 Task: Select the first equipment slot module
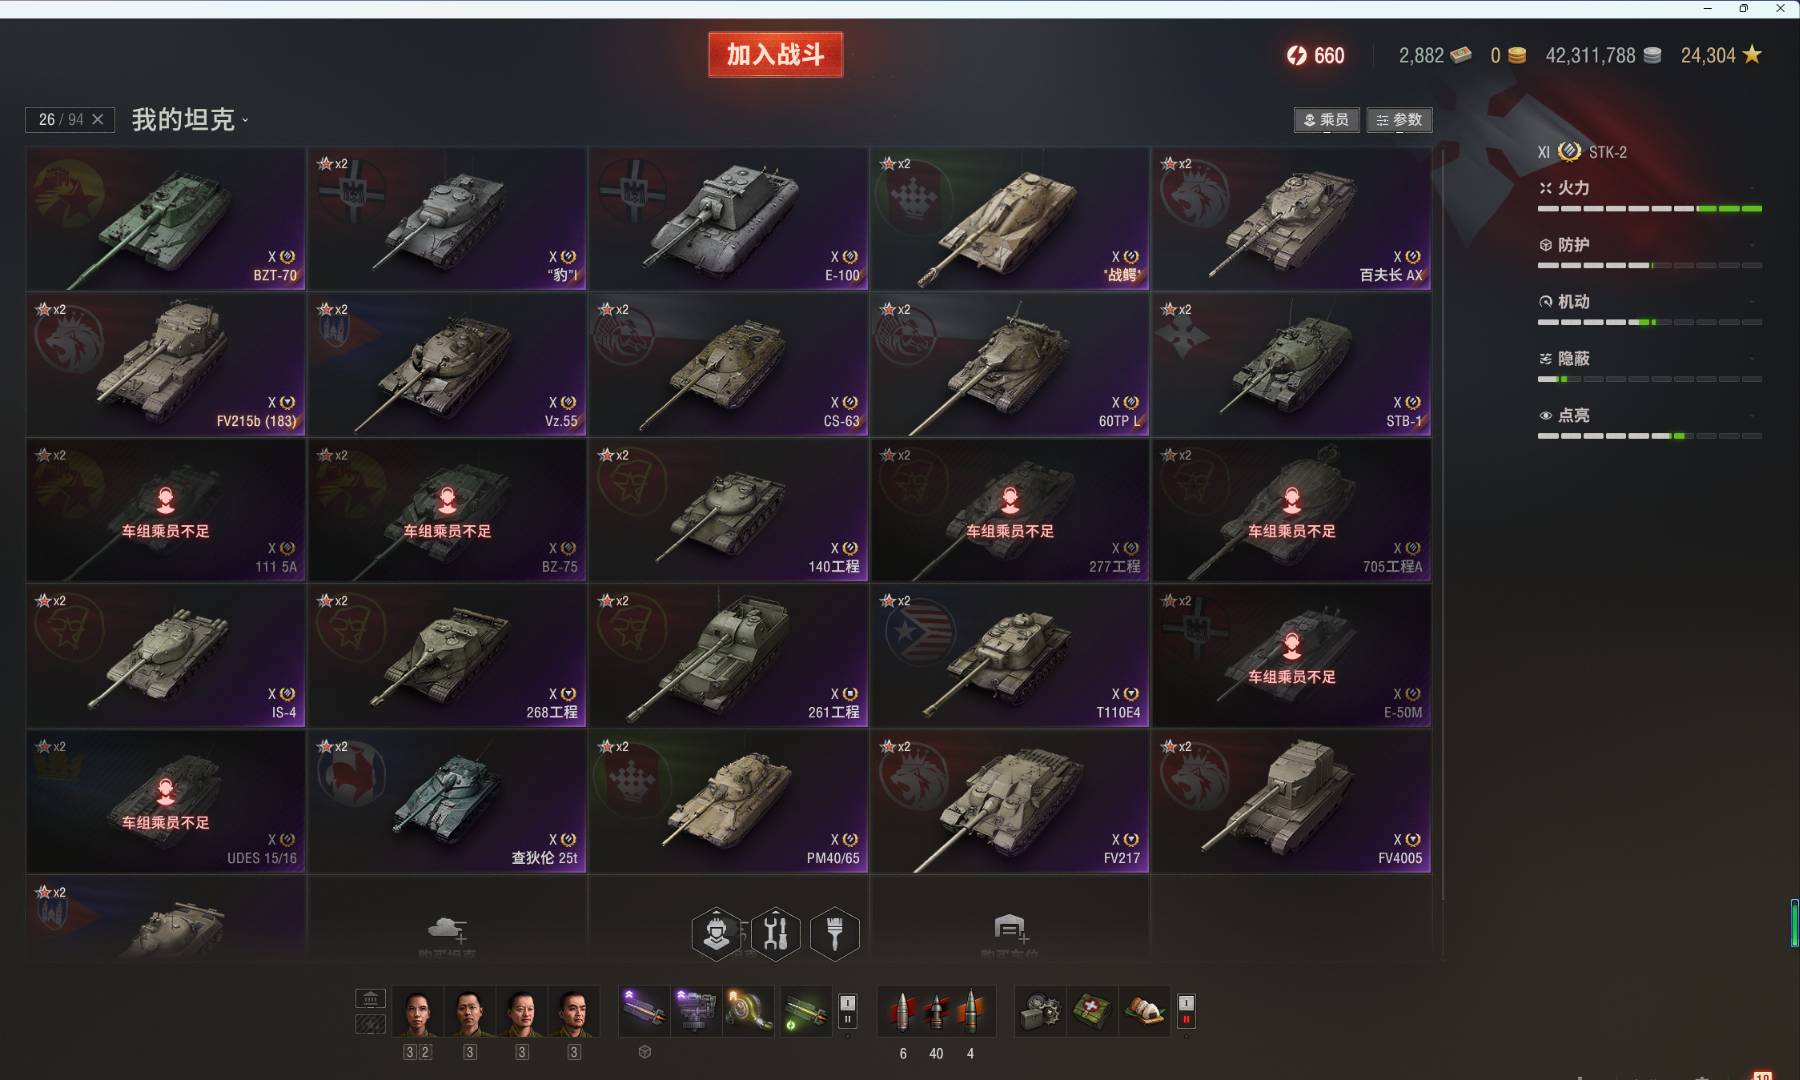click(643, 1011)
